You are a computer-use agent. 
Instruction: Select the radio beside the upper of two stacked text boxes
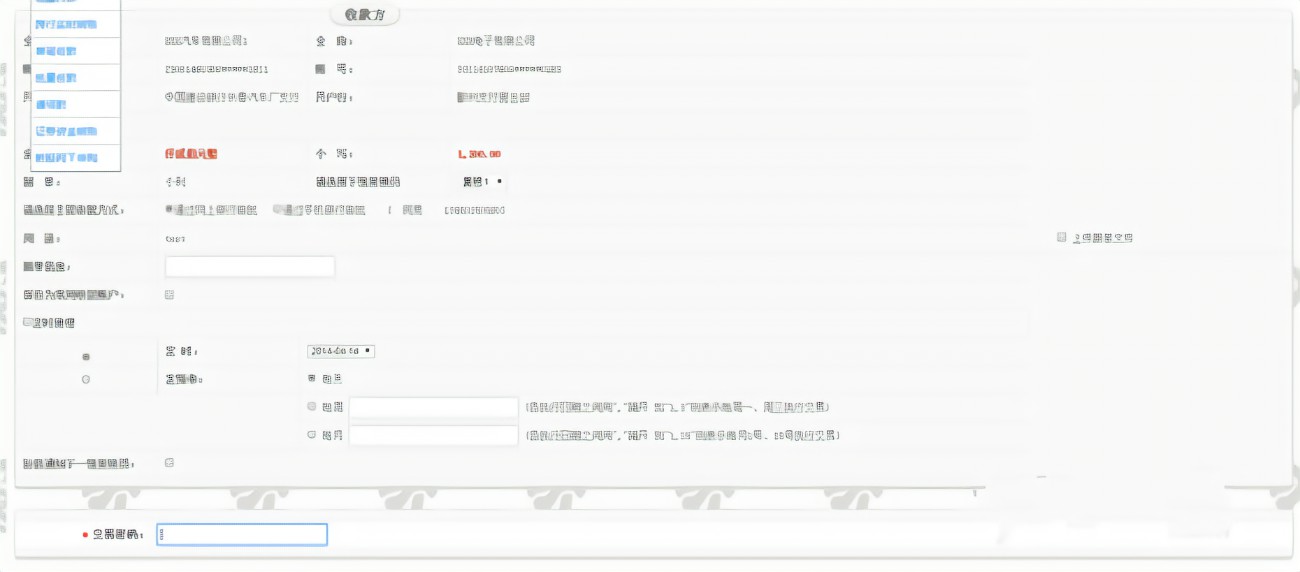click(x=313, y=407)
